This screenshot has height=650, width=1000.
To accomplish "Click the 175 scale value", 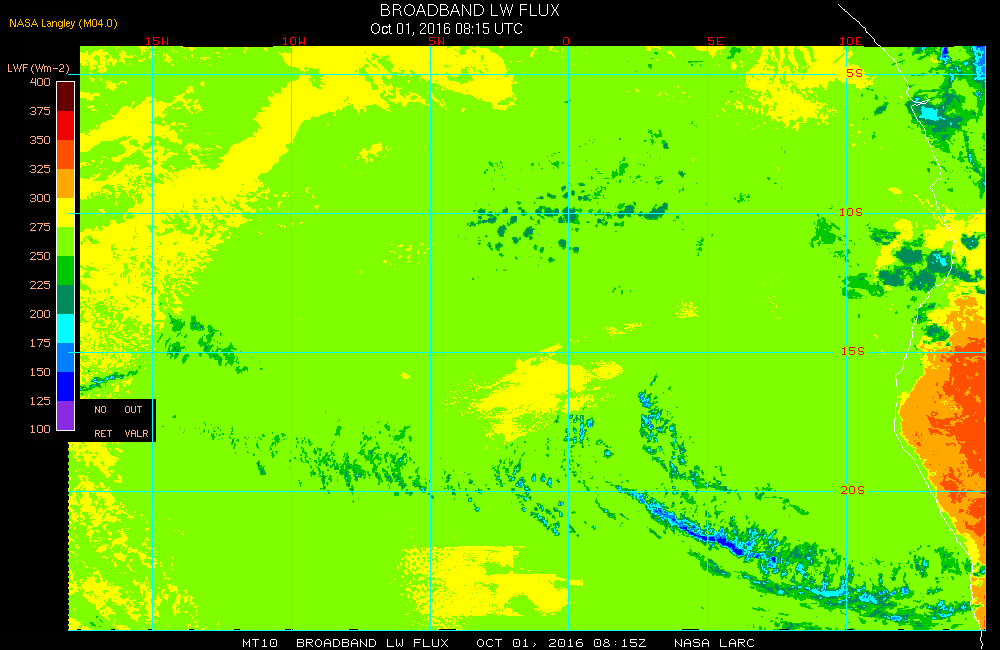I will click(40, 343).
